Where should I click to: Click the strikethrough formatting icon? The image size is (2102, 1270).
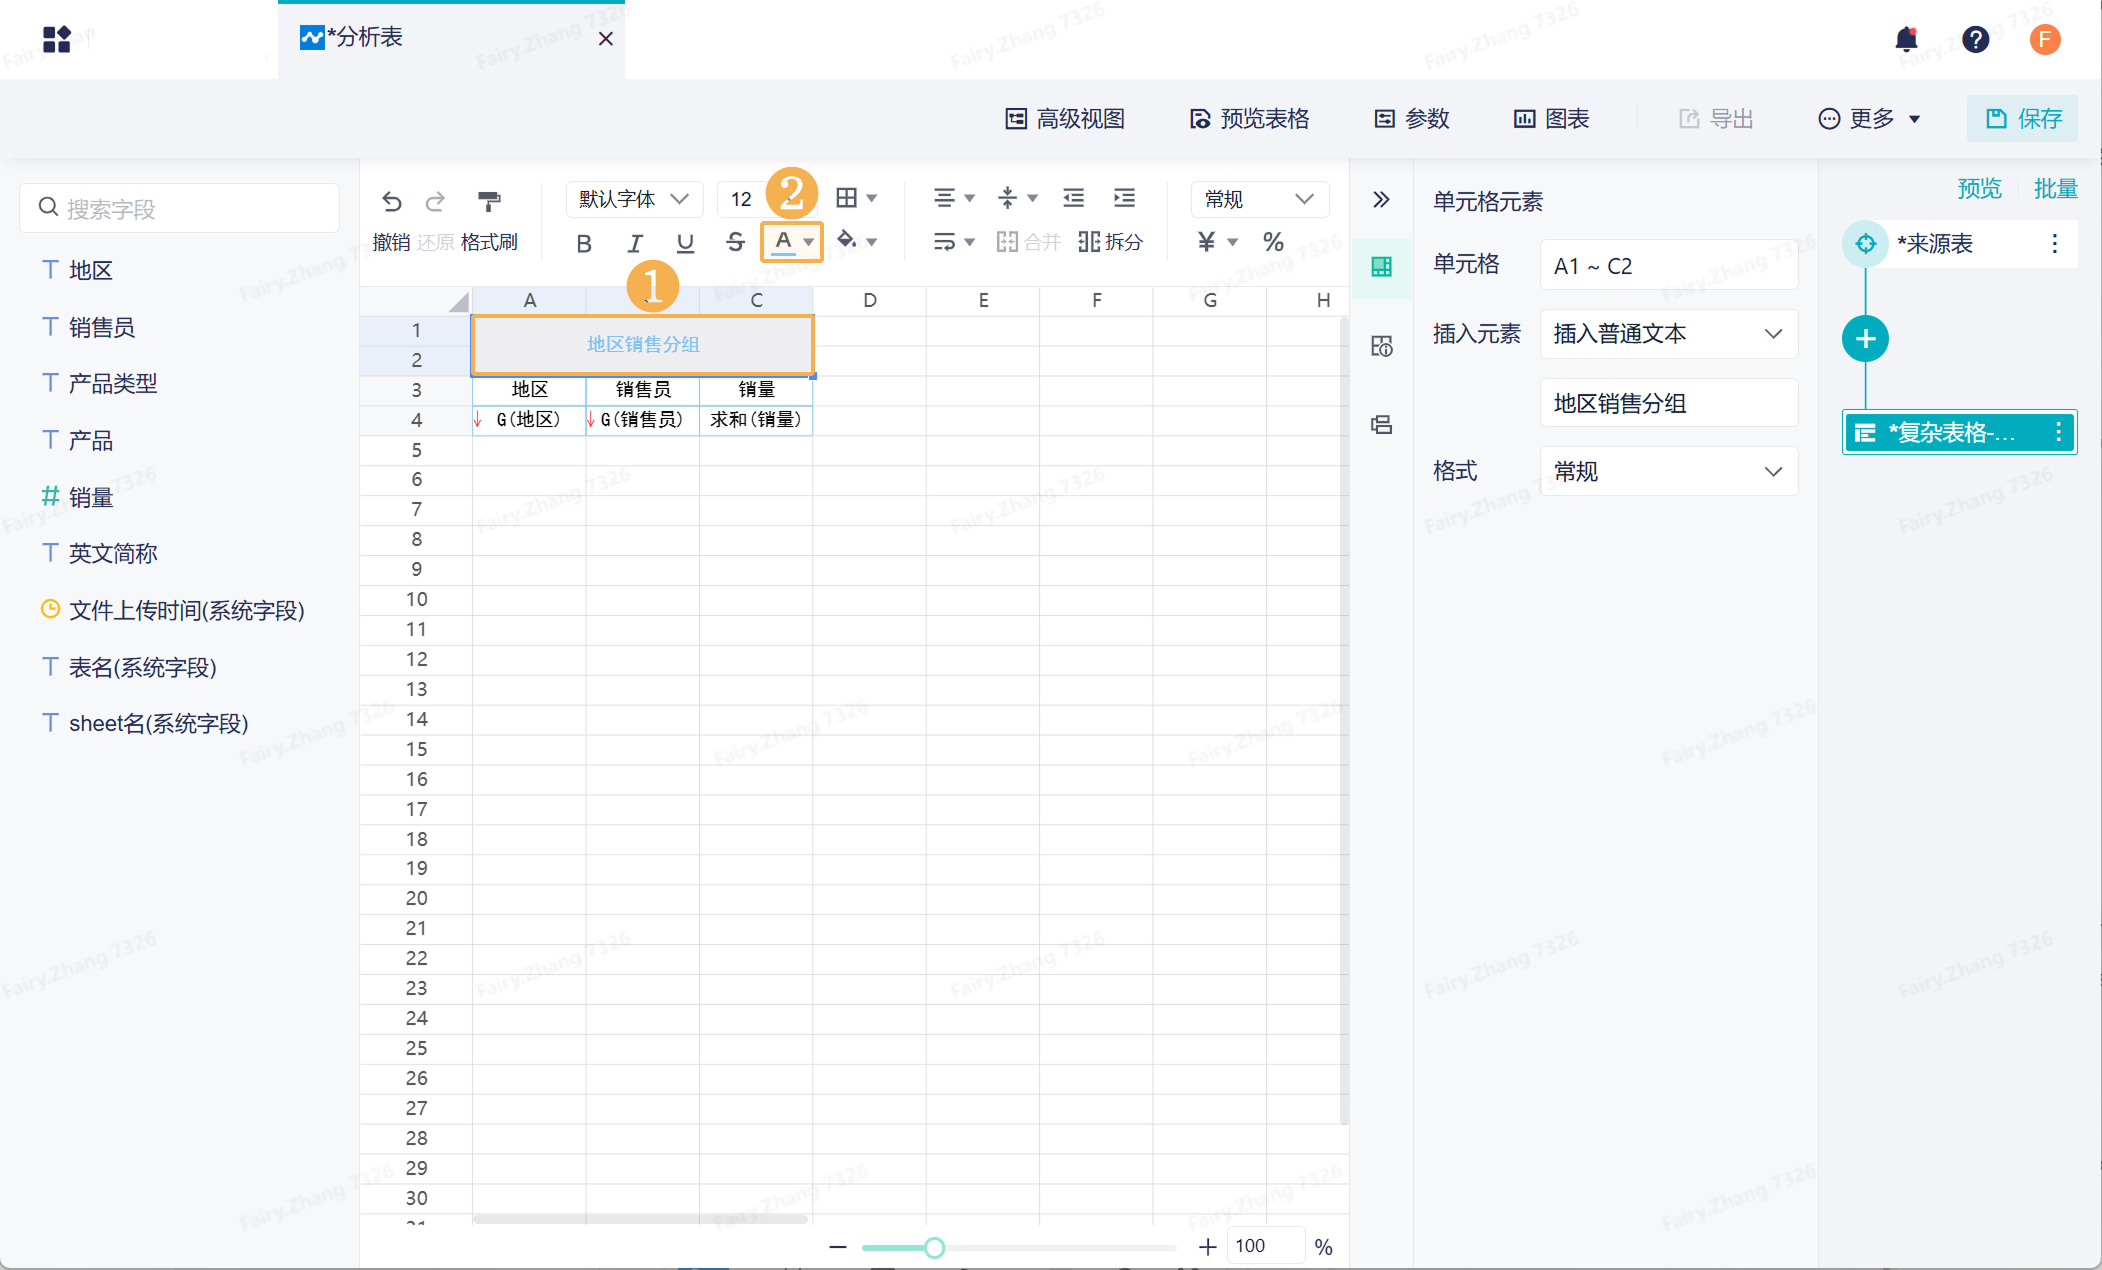pos(735,242)
